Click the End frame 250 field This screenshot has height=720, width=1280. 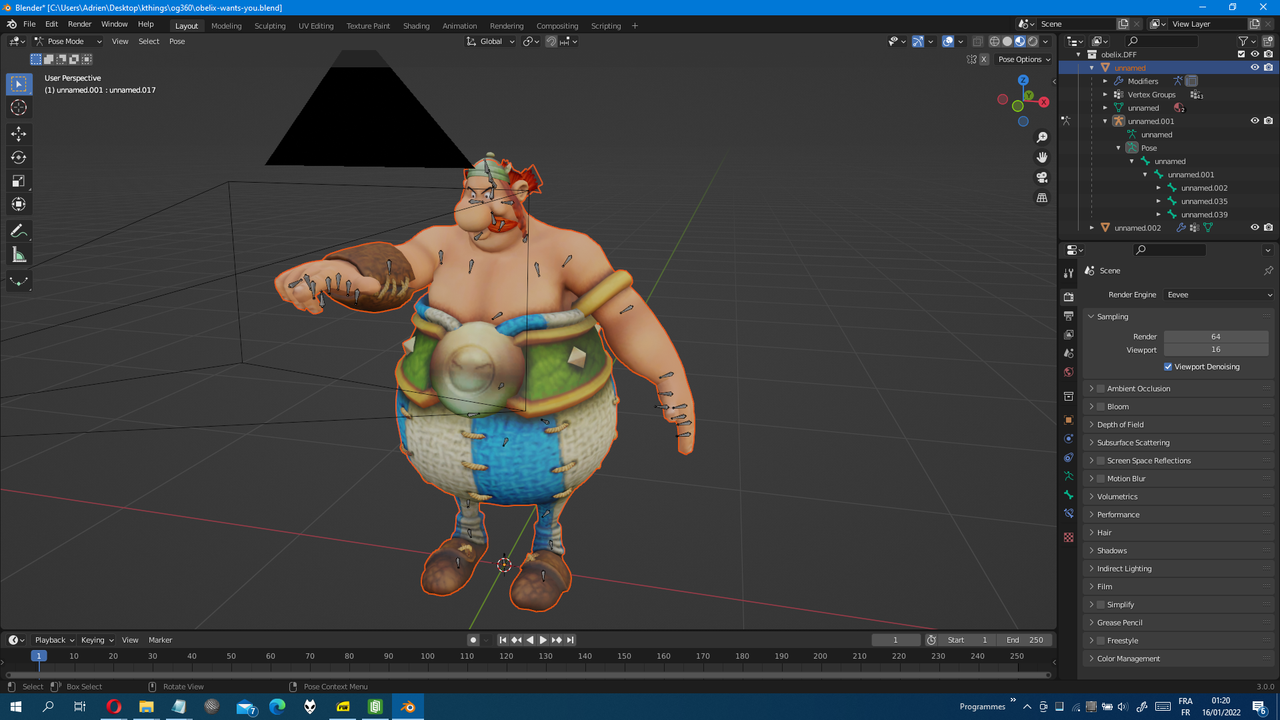click(1024, 640)
